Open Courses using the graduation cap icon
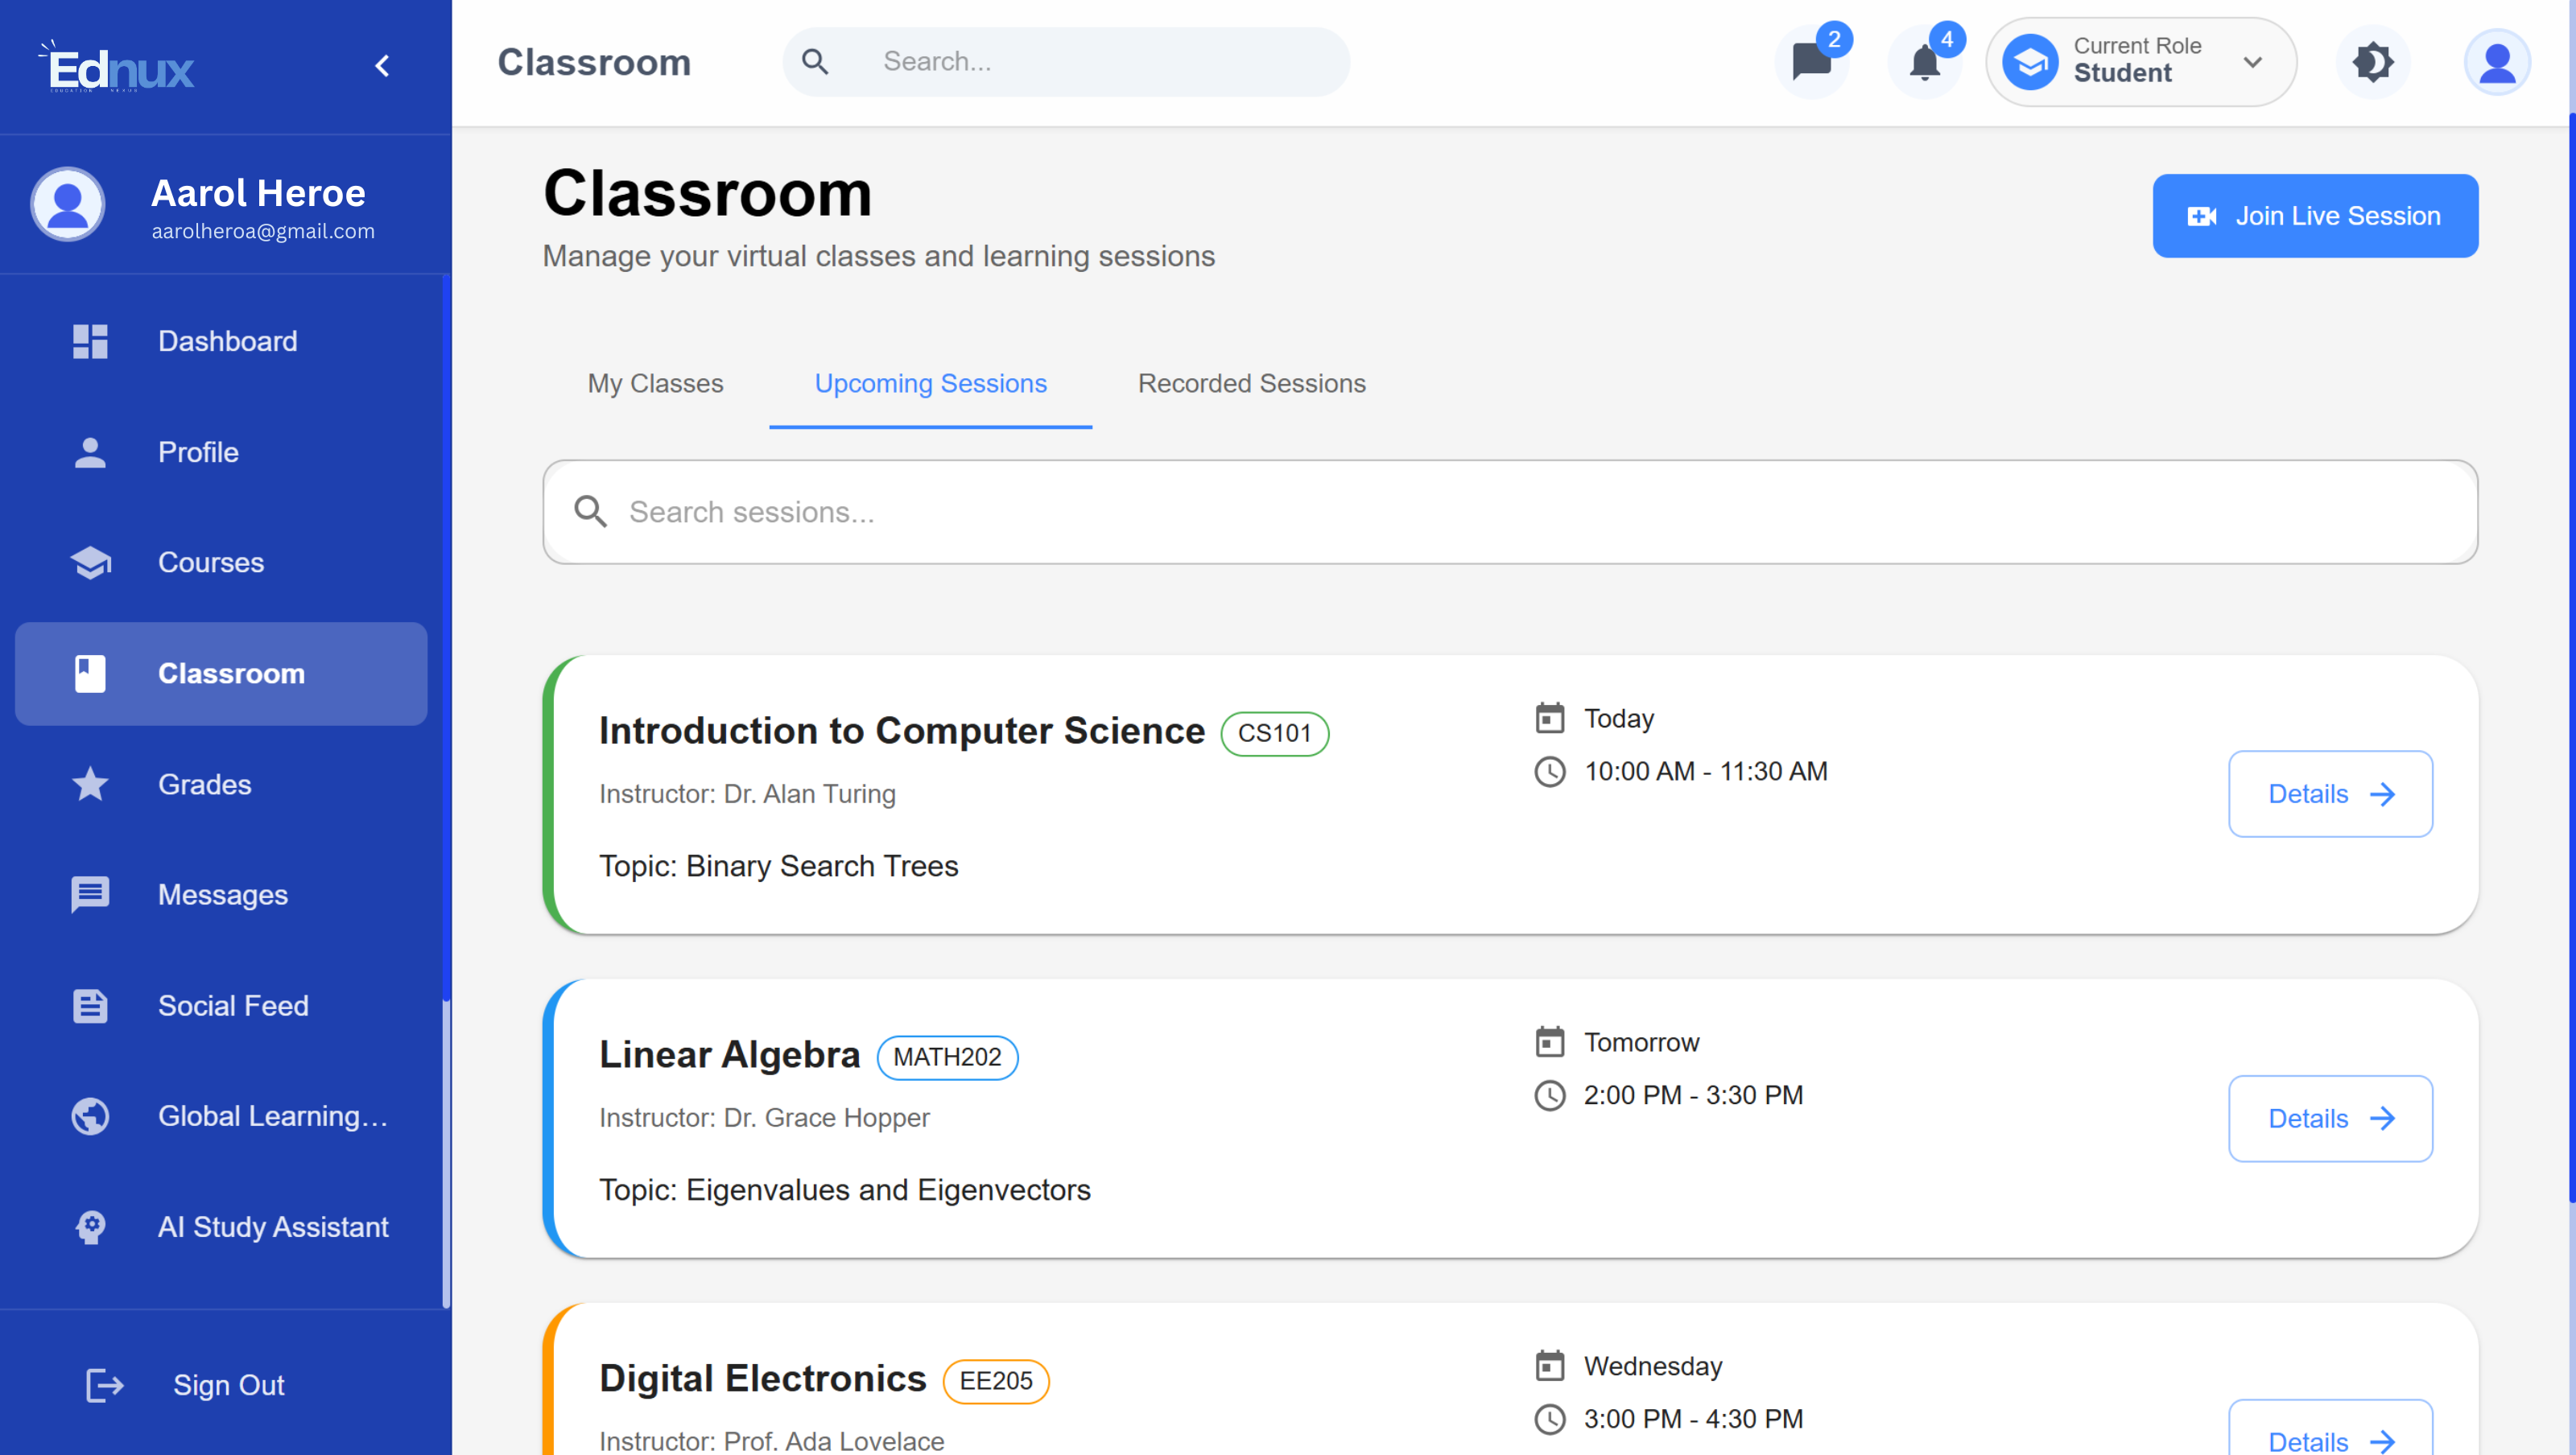The height and width of the screenshot is (1455, 2576). pyautogui.click(x=90, y=562)
